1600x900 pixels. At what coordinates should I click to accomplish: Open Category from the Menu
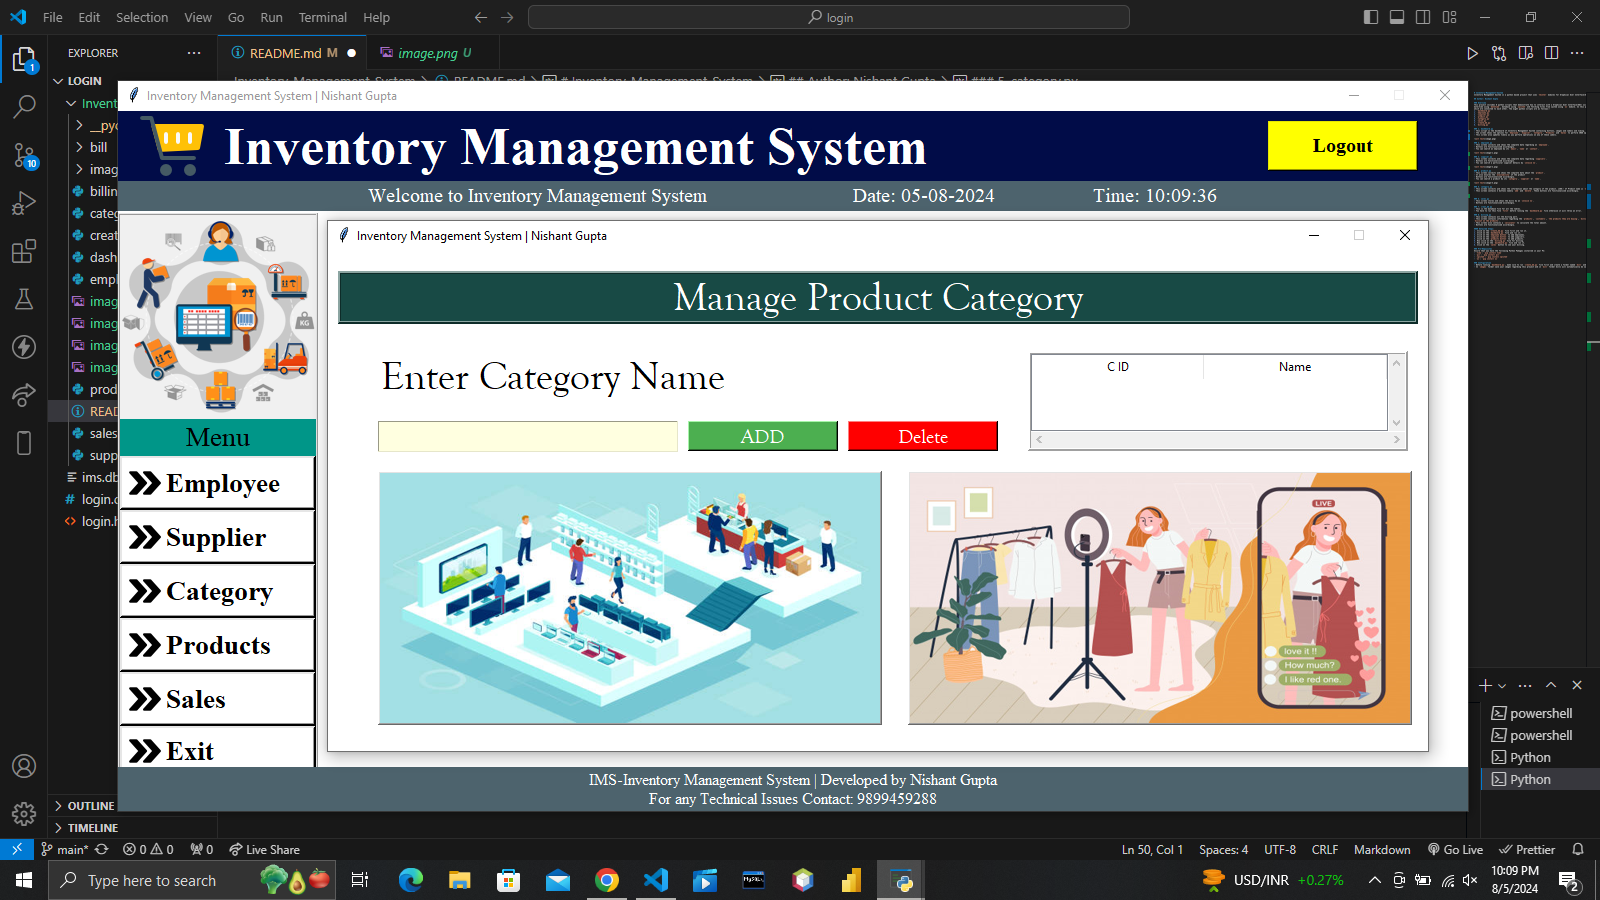217,591
